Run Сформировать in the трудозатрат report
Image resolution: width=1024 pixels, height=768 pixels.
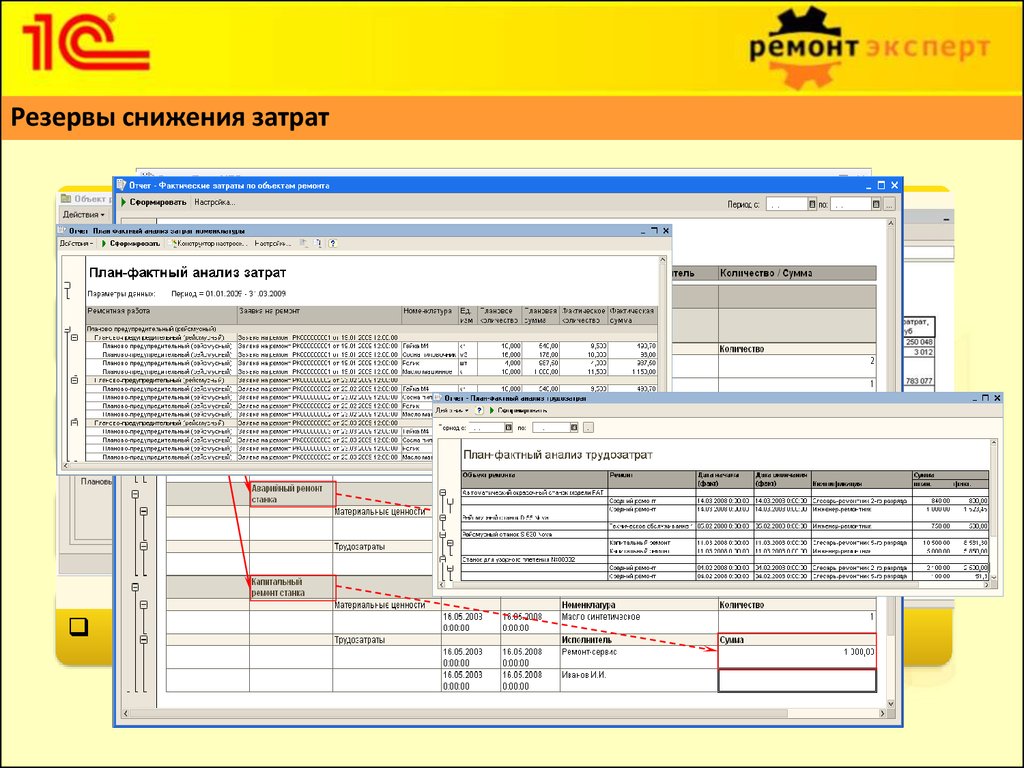(518, 411)
